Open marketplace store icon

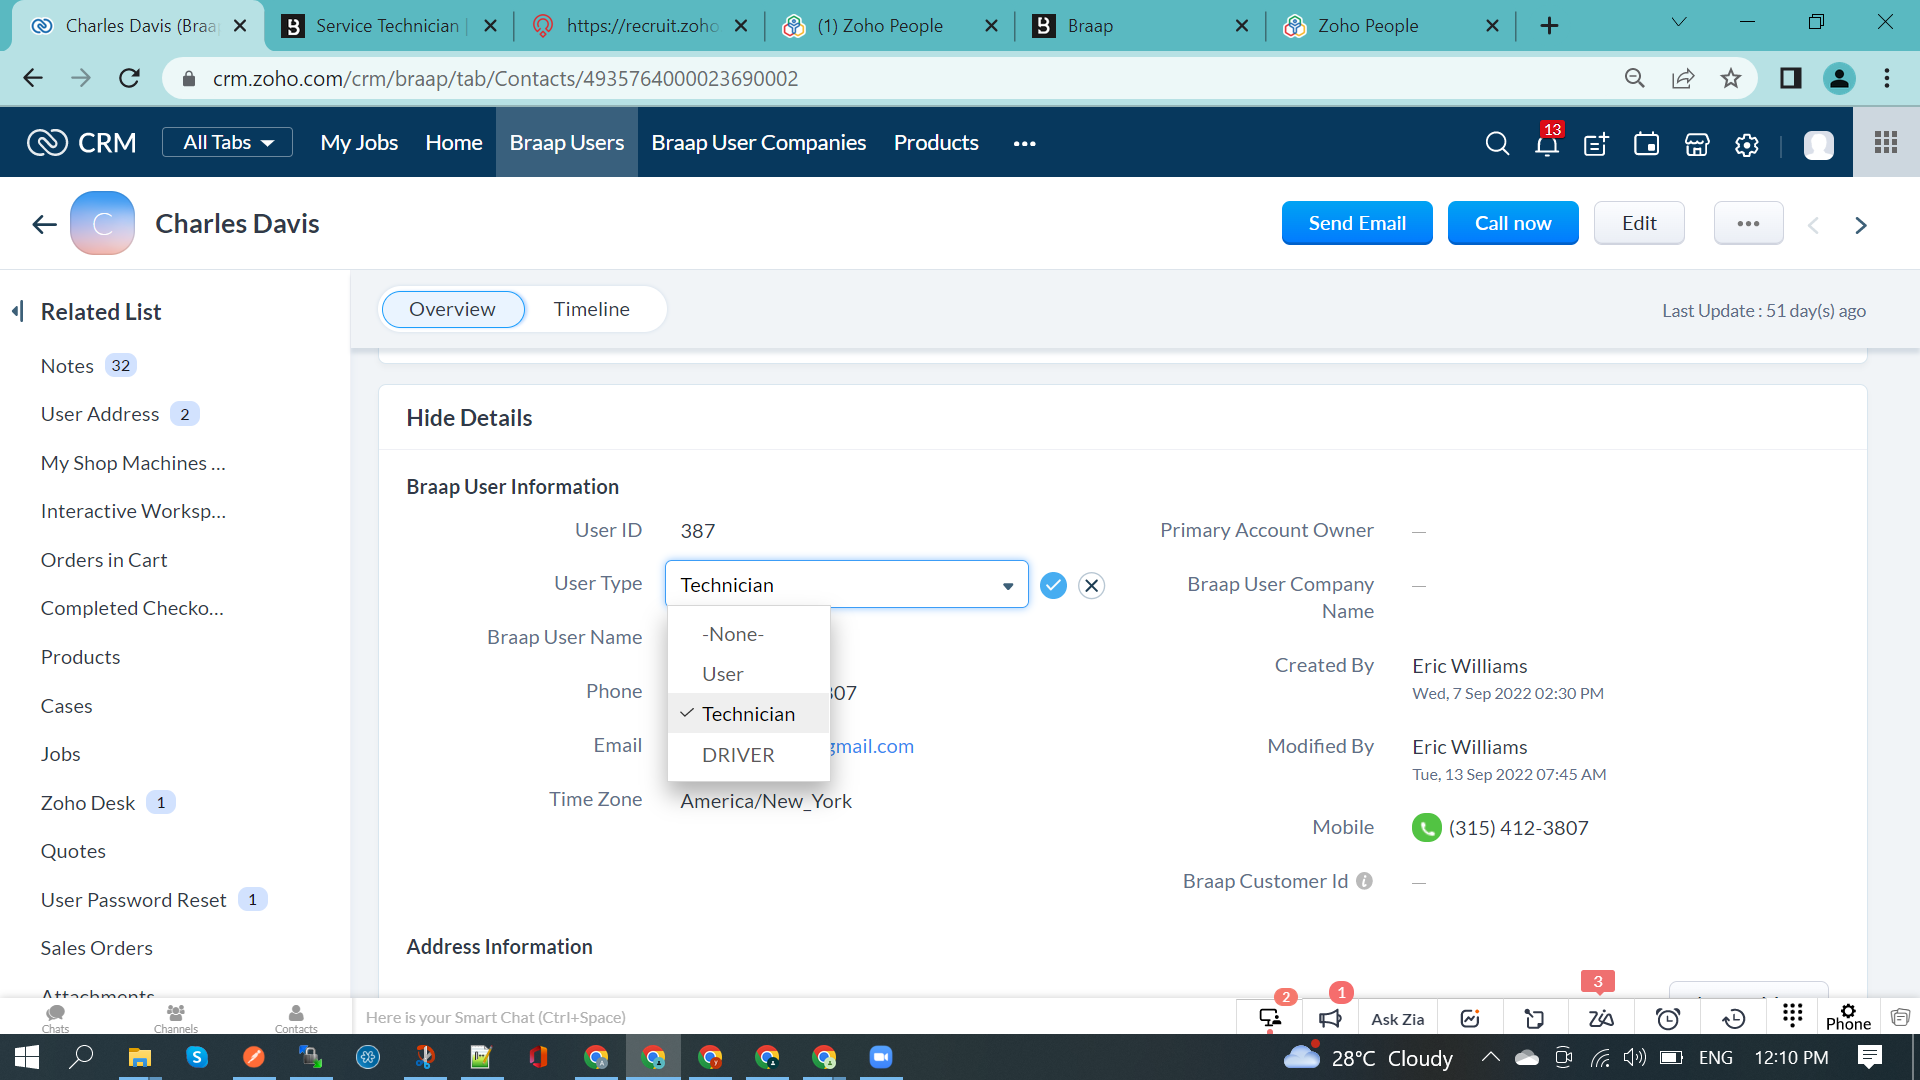(x=1697, y=144)
